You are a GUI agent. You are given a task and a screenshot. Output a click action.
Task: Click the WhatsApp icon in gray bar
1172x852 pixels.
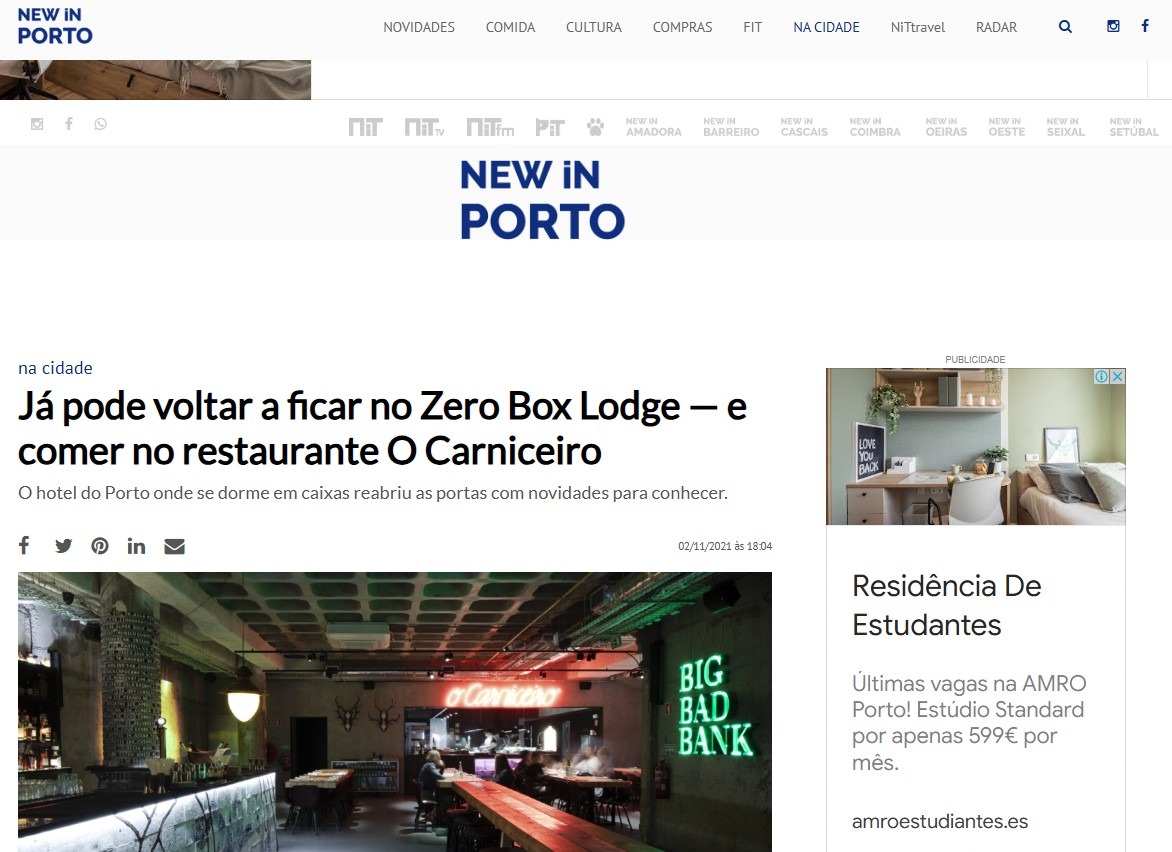tap(100, 124)
